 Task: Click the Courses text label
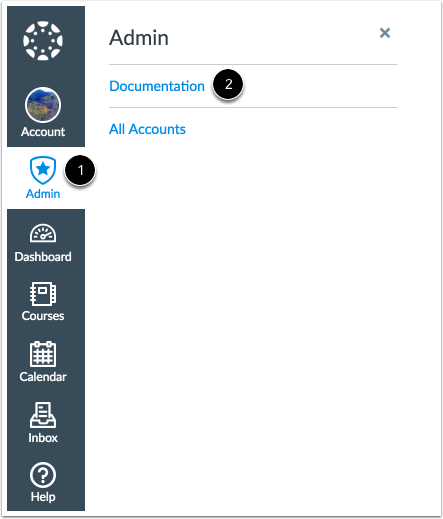pos(43,316)
